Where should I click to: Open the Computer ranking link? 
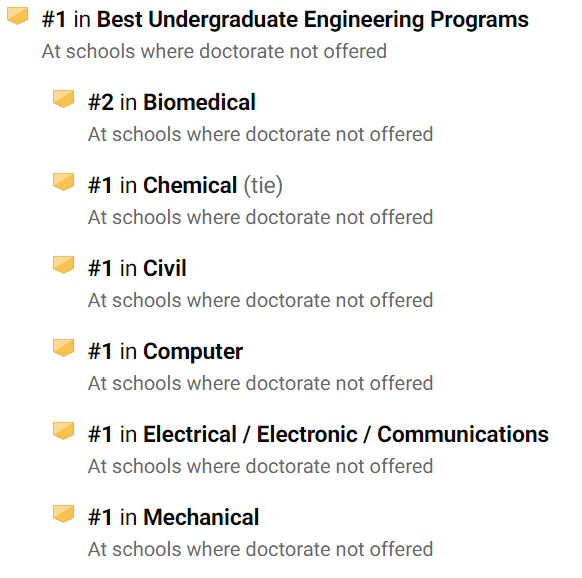tap(193, 352)
